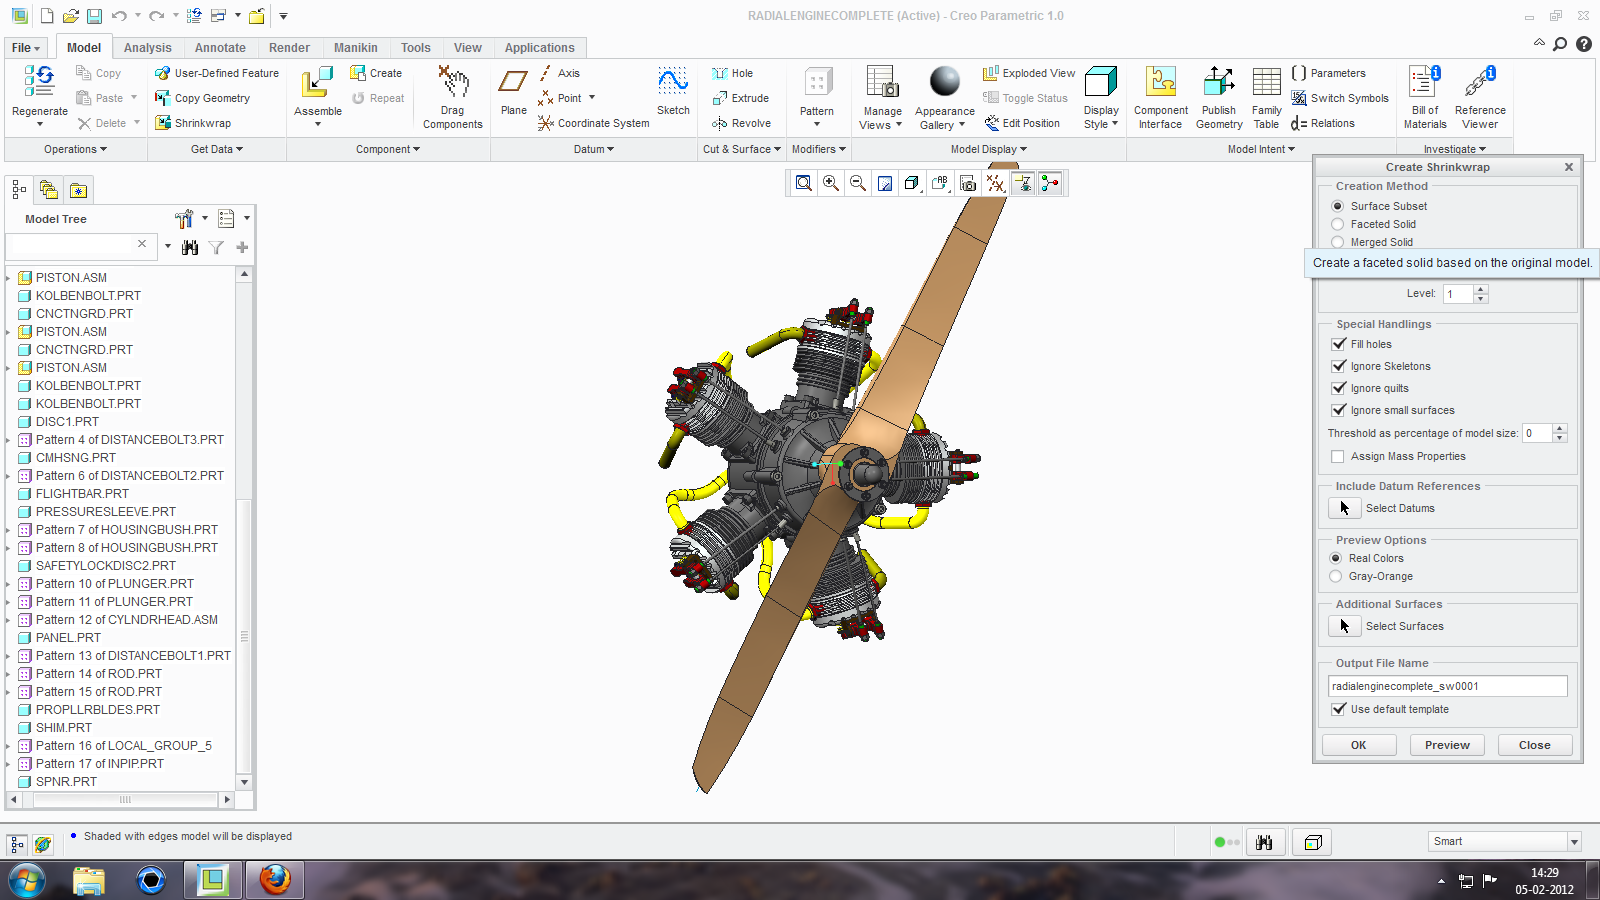Switch to the Manikin tab
This screenshot has height=900, width=1600.
(x=356, y=48)
